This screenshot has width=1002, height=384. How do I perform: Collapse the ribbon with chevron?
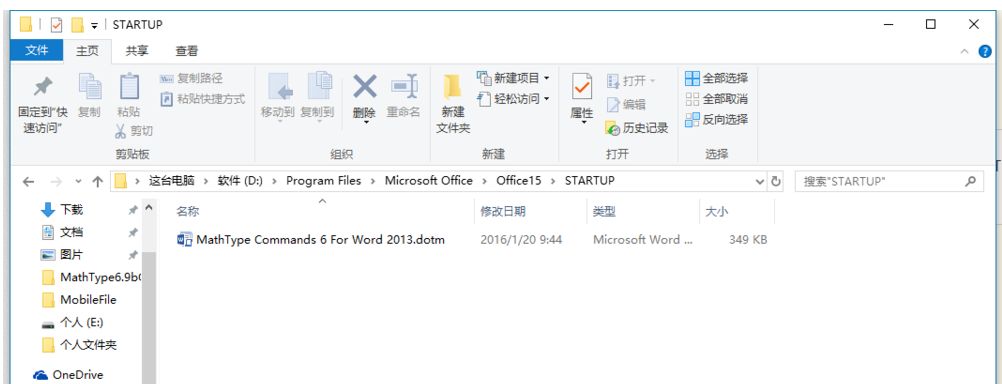(965, 52)
